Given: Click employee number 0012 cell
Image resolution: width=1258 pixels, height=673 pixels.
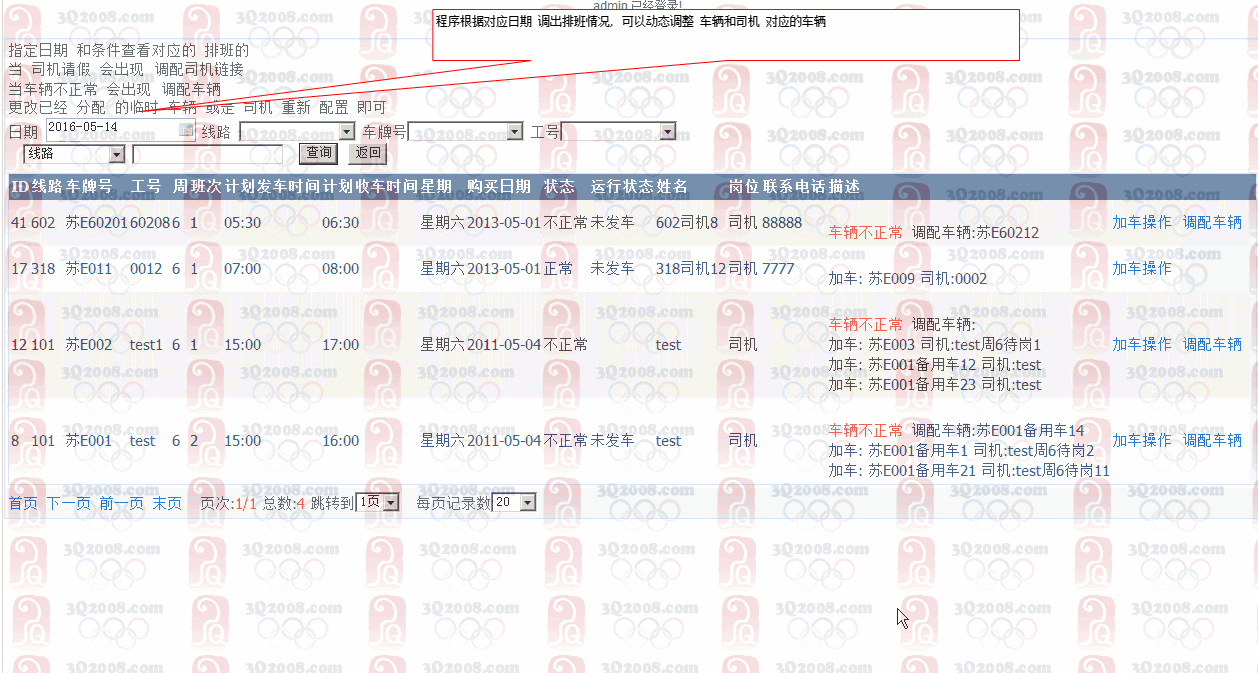Looking at the screenshot, I should pyautogui.click(x=146, y=268).
